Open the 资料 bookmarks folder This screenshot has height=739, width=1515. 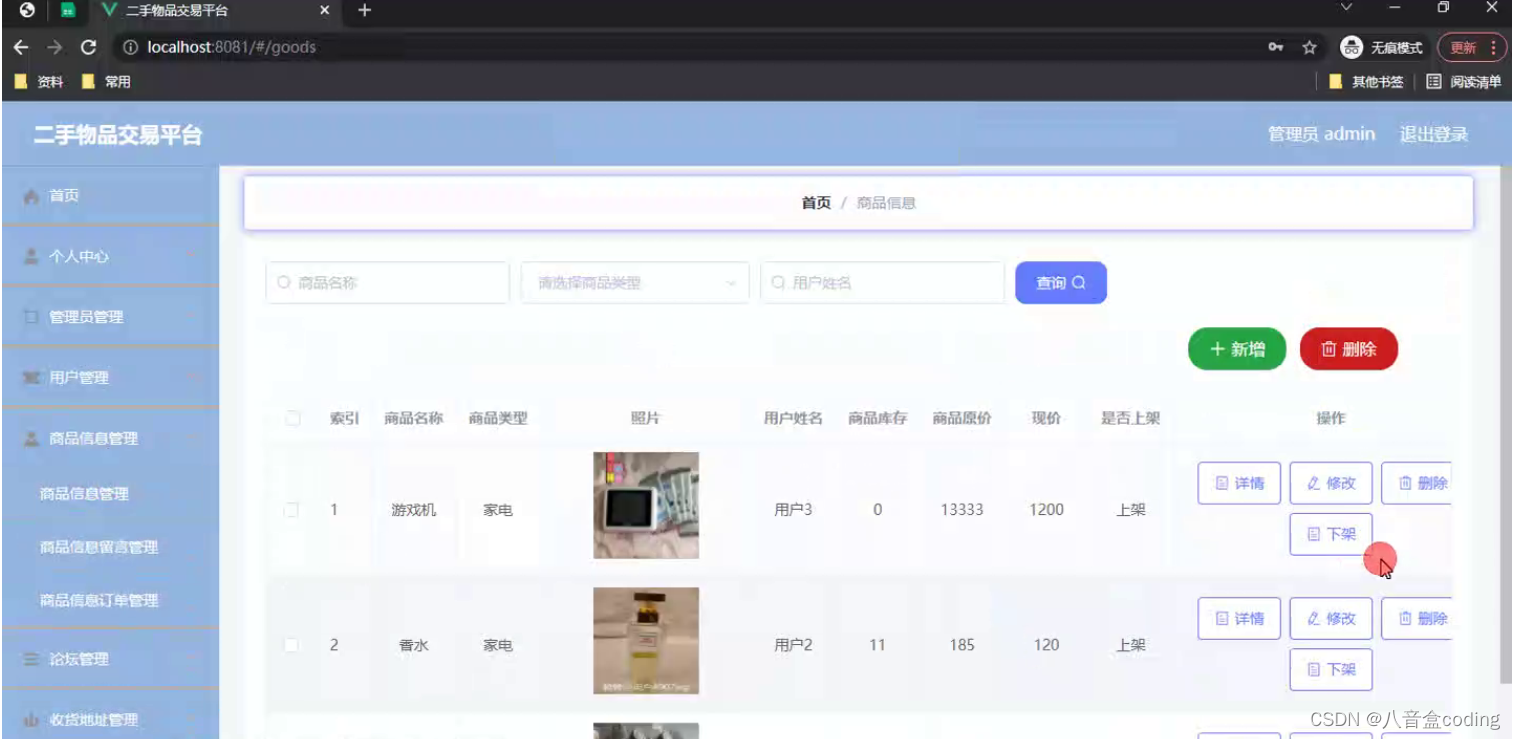coord(39,82)
